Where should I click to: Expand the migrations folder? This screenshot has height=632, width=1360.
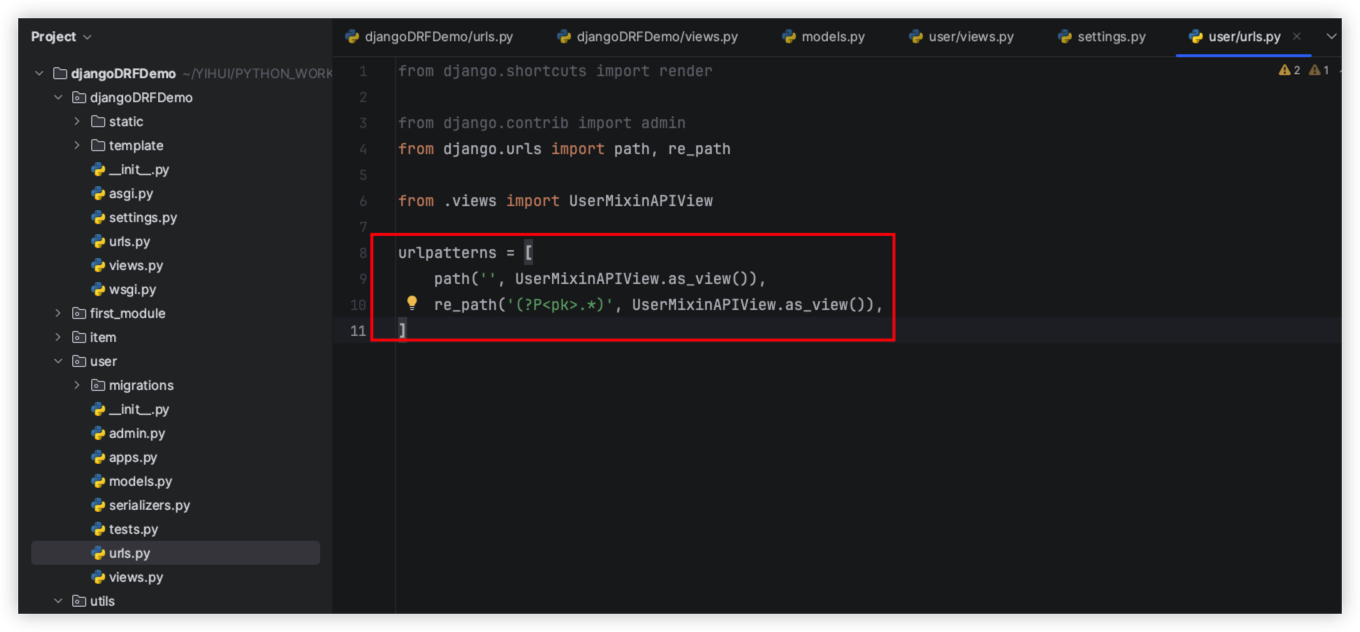(77, 386)
